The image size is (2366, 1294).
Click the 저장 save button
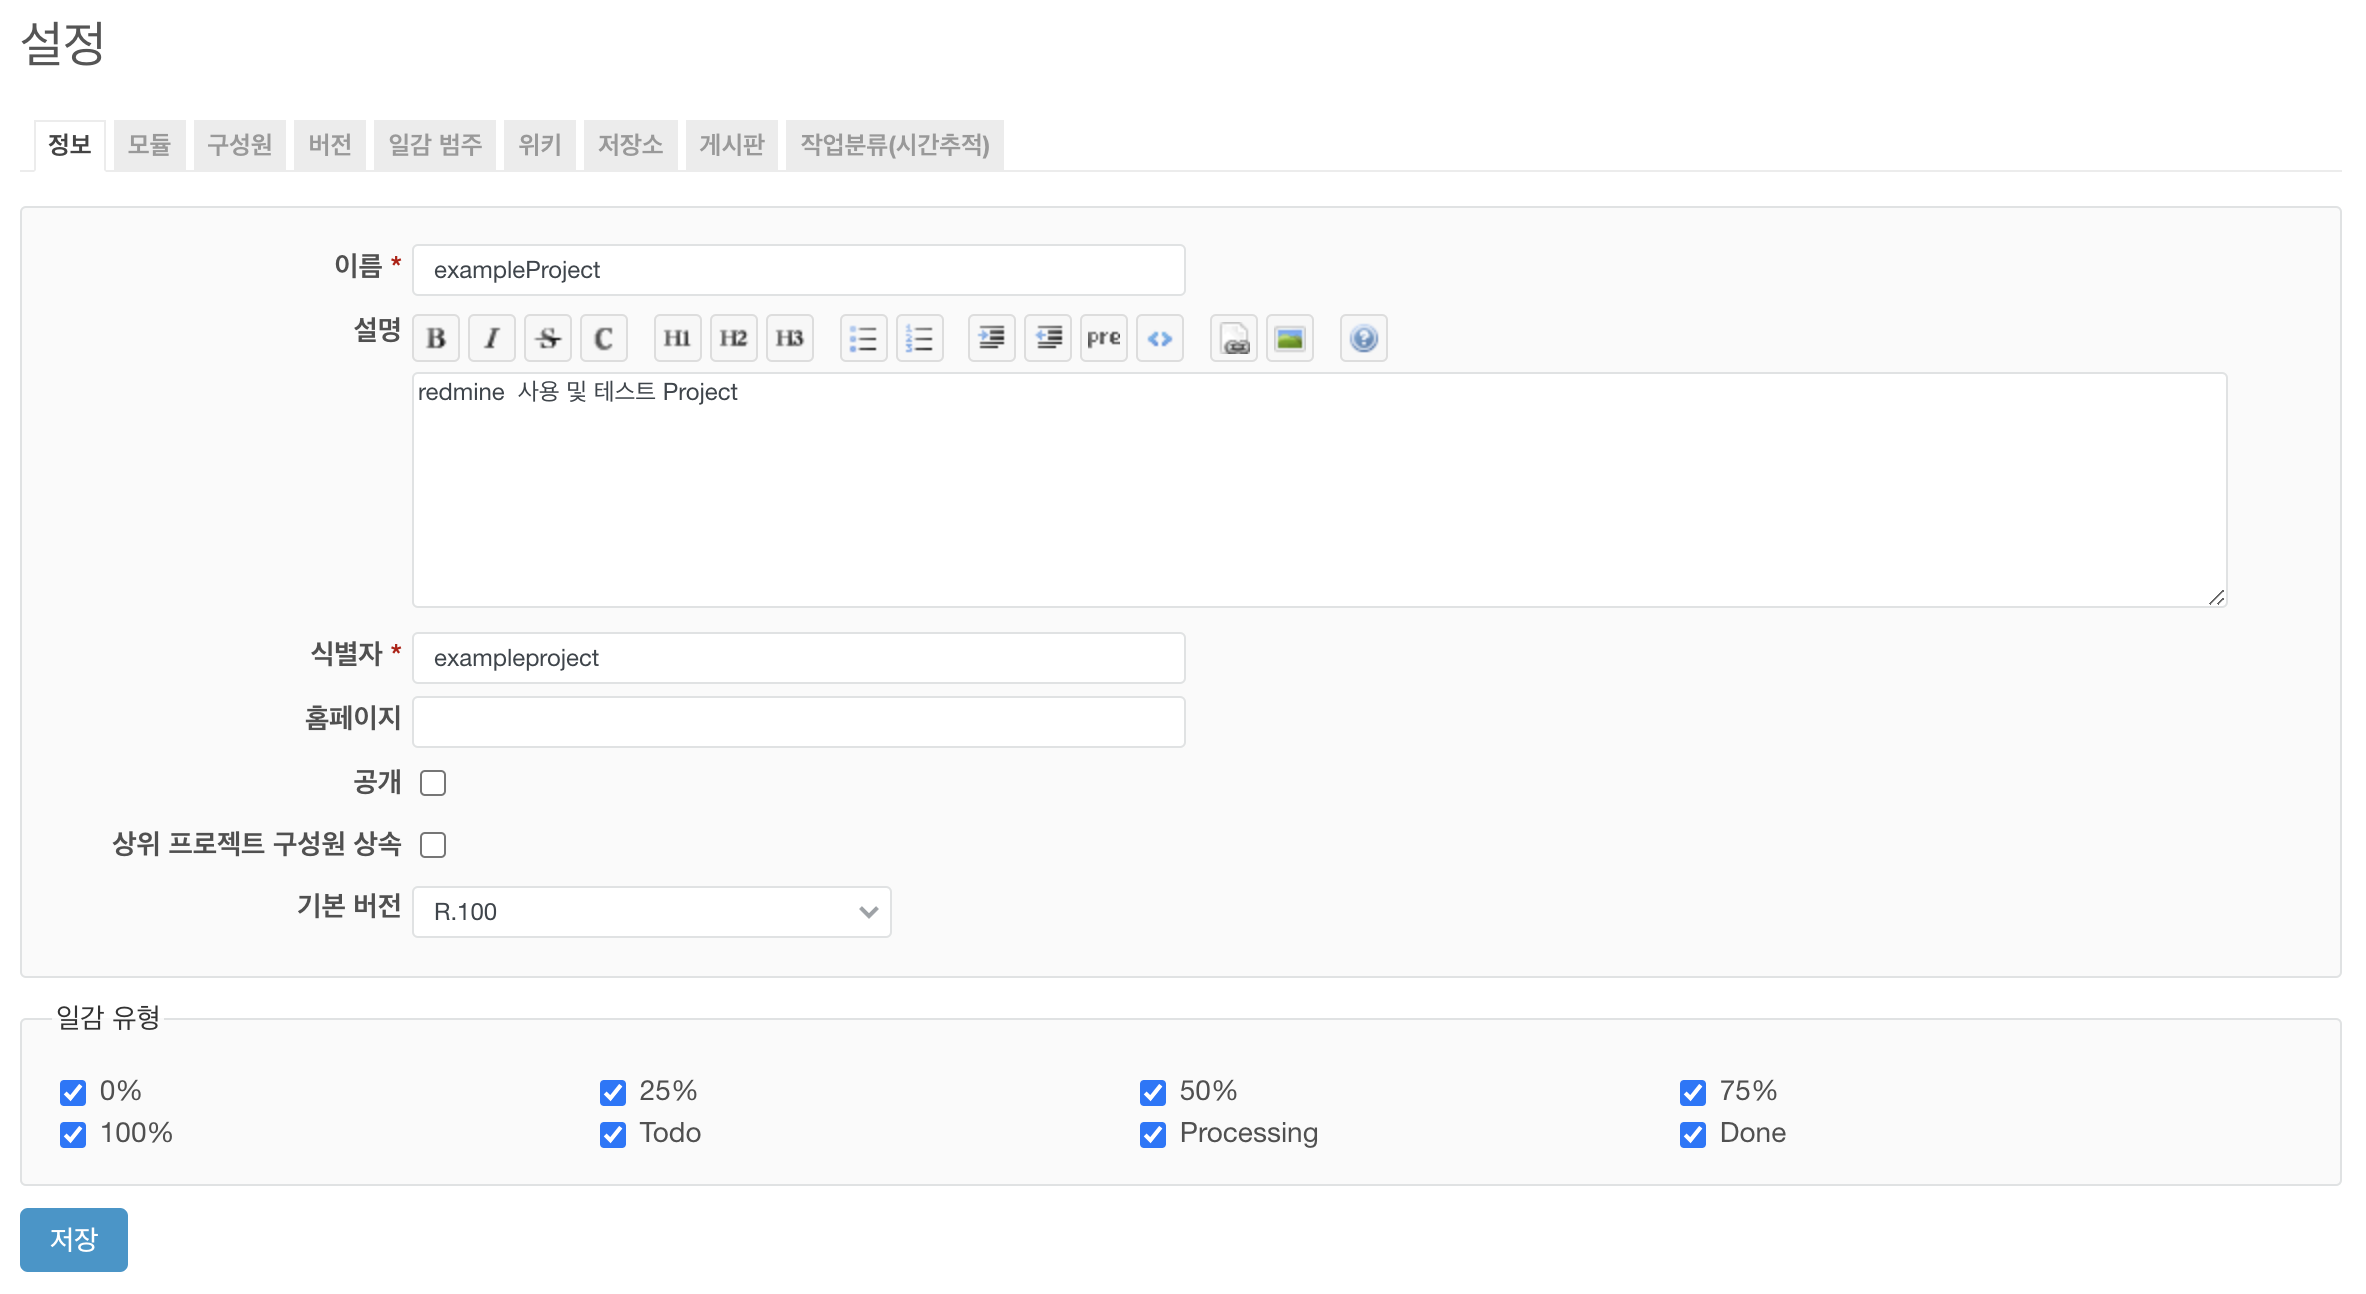tap(74, 1239)
